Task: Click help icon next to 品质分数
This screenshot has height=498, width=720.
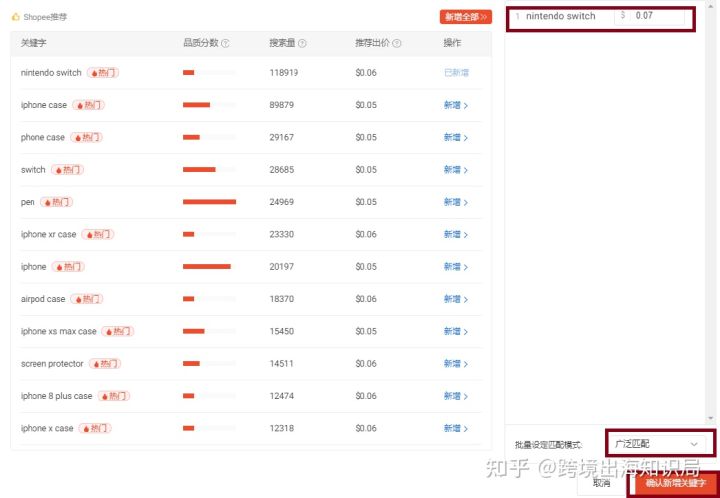Action: coord(225,44)
